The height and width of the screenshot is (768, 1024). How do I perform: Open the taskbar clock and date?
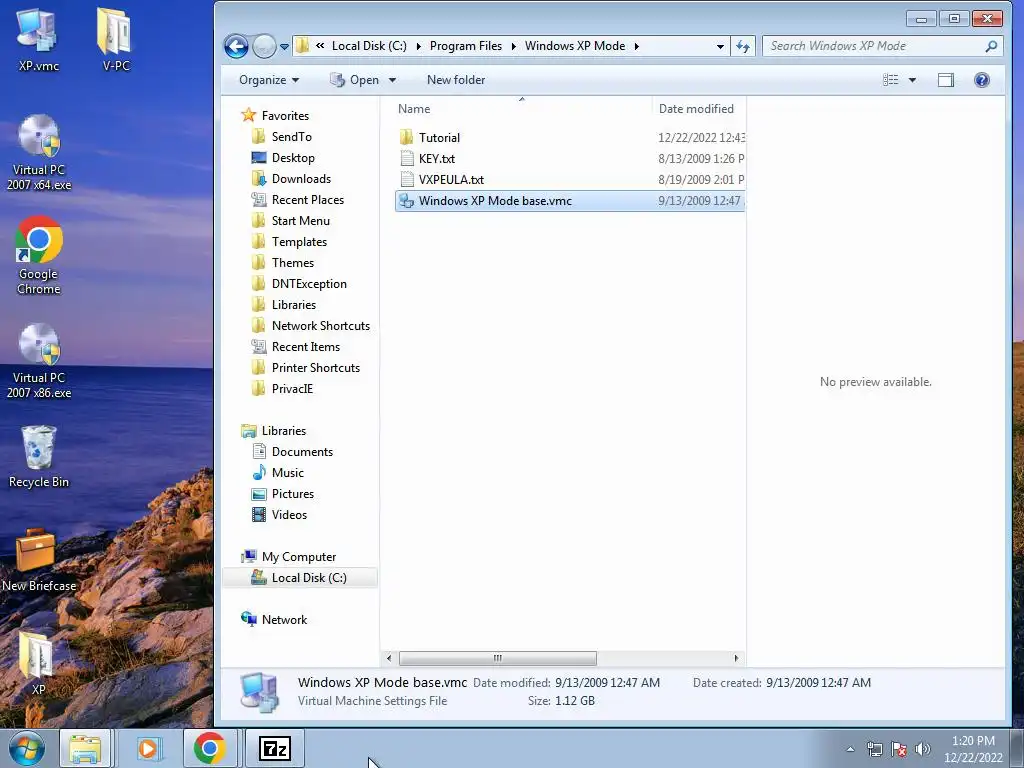(973, 749)
